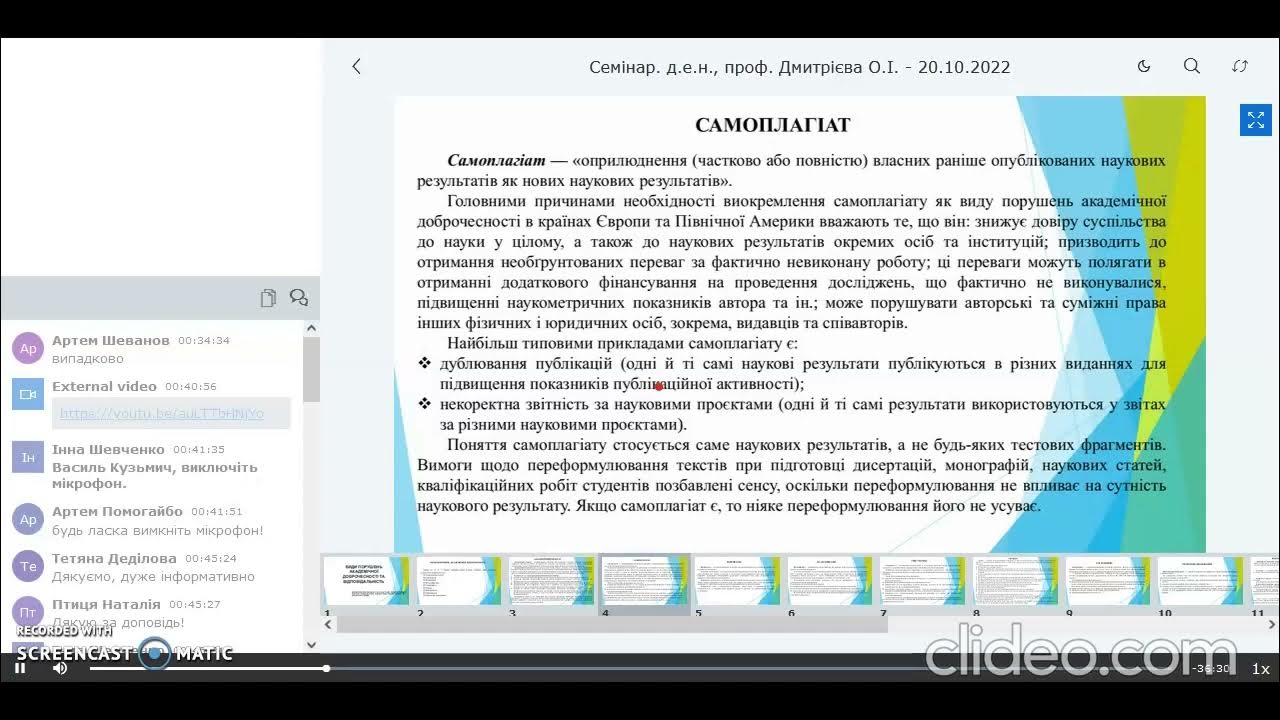
Task: Click message 'Василь Кузьмич, виключіть мікрофон.'
Action: pos(155,475)
